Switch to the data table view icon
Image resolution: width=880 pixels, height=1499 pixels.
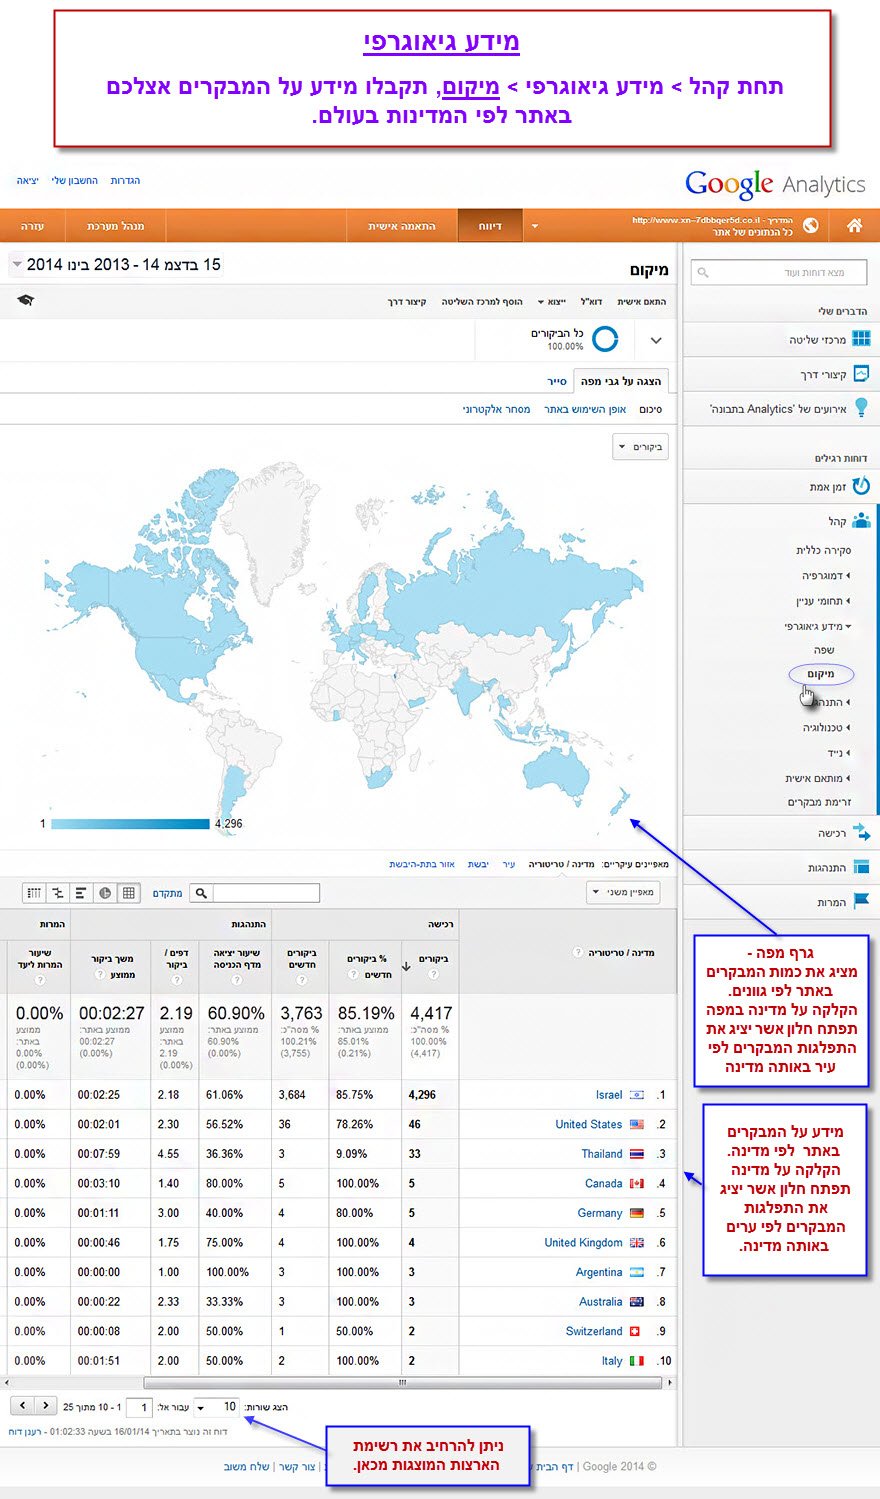[x=129, y=893]
